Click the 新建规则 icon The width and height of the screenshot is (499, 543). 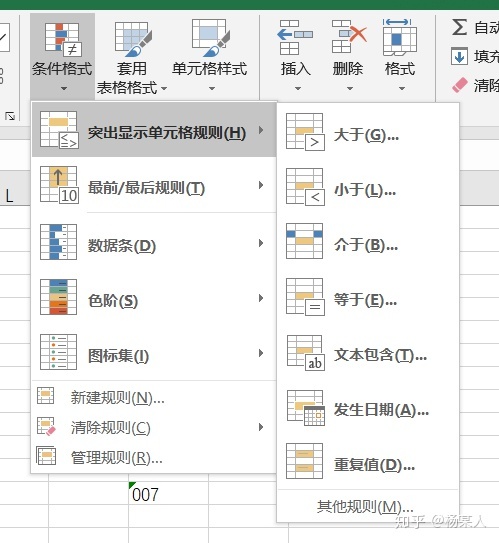[46, 396]
